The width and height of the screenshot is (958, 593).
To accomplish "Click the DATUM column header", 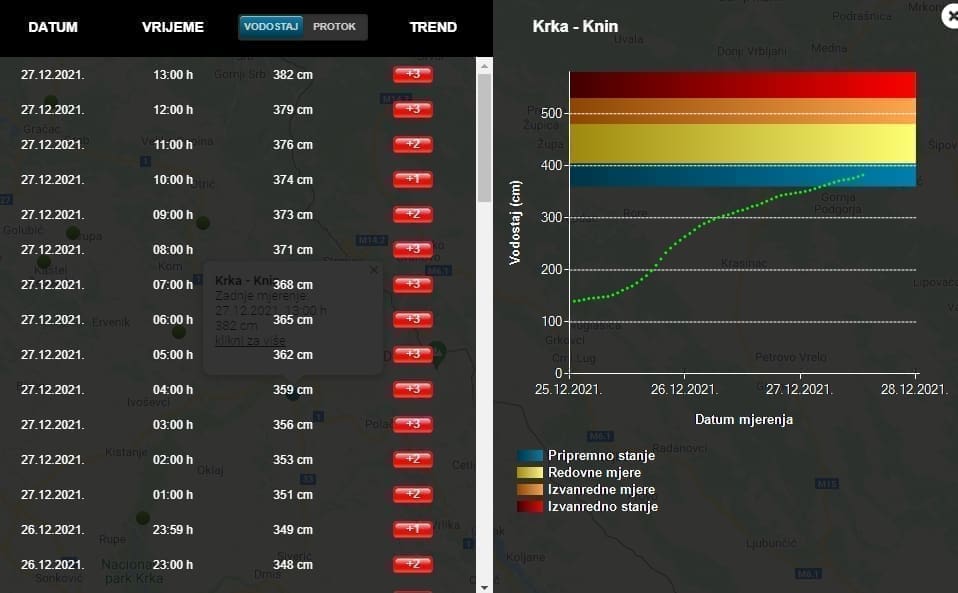I will [x=53, y=27].
